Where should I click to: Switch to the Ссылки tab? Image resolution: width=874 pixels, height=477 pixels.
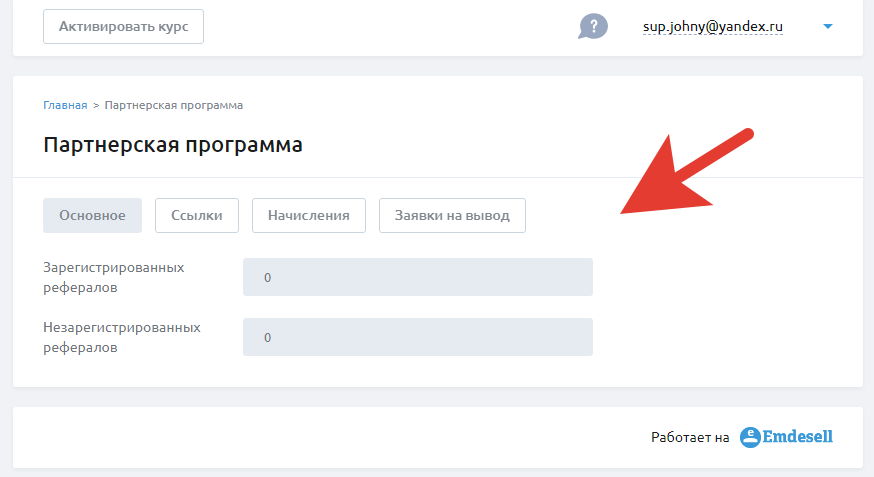tap(197, 215)
